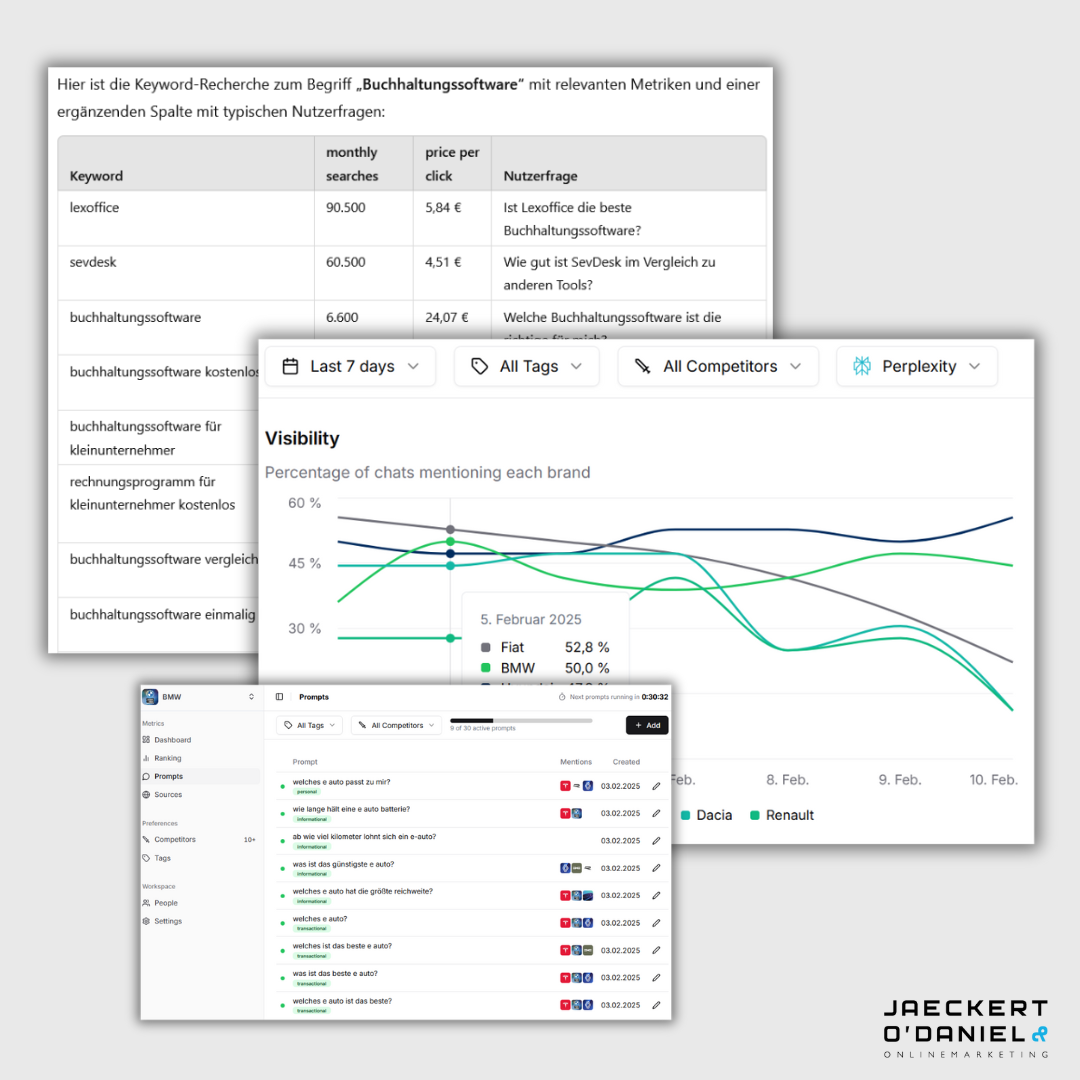This screenshot has height=1080, width=1080.
Task: Open Settings in the sidebar
Action: (167, 922)
